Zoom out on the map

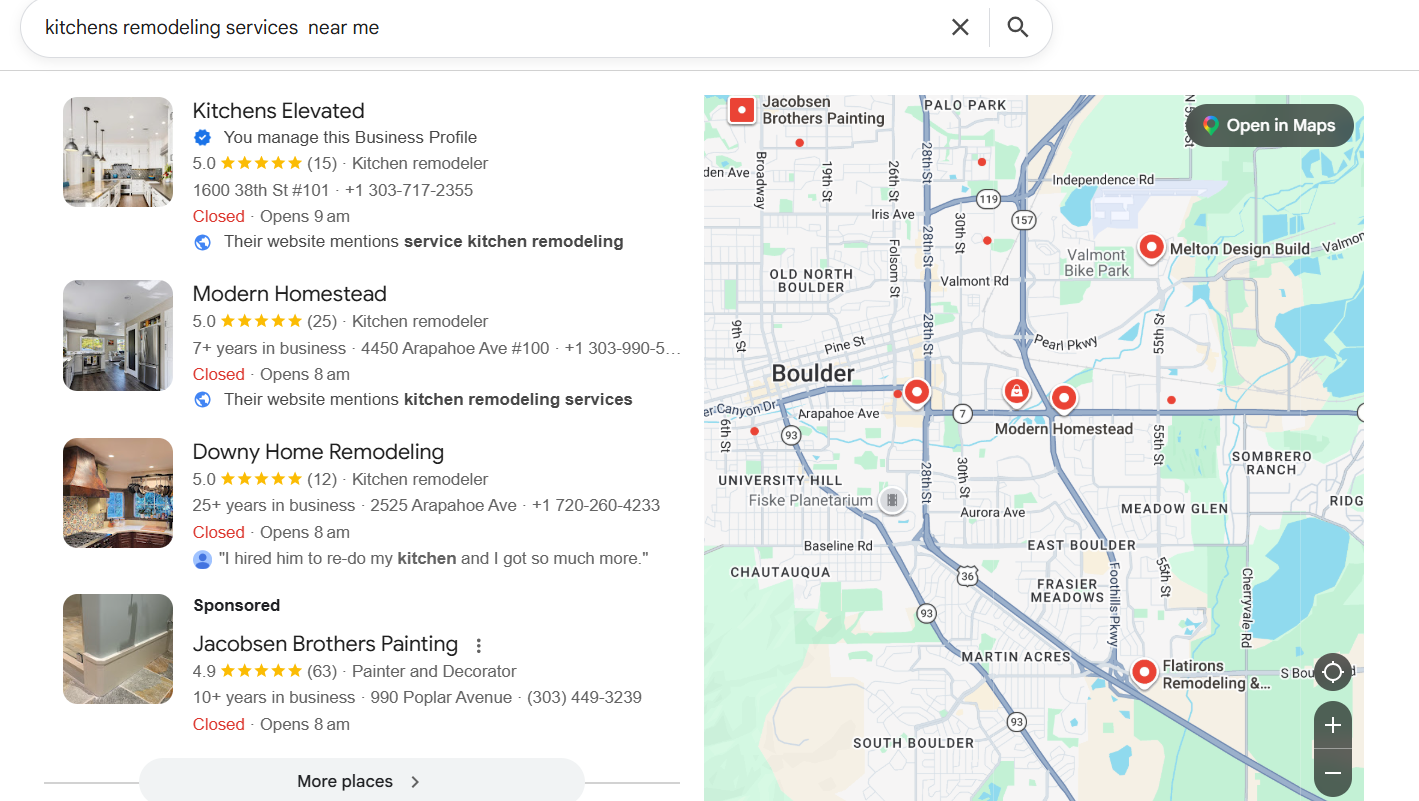1333,773
